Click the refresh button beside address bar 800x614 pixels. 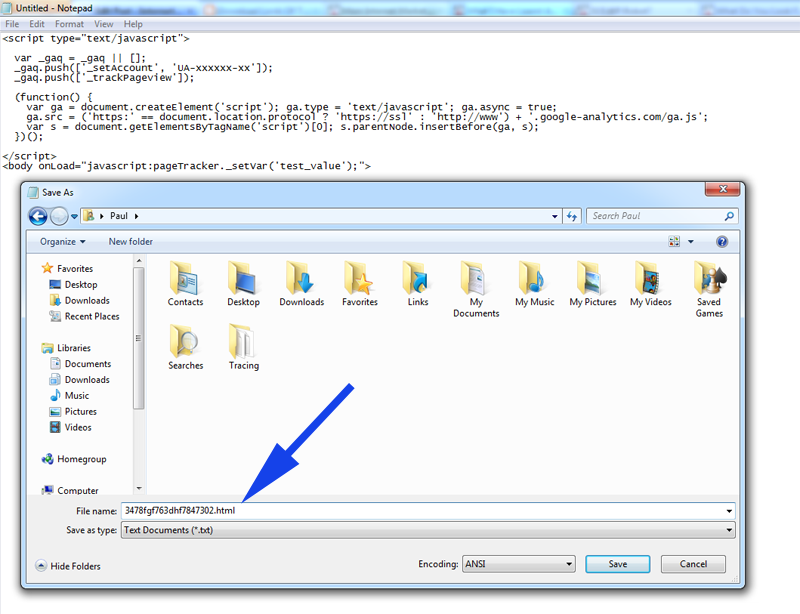tap(571, 216)
